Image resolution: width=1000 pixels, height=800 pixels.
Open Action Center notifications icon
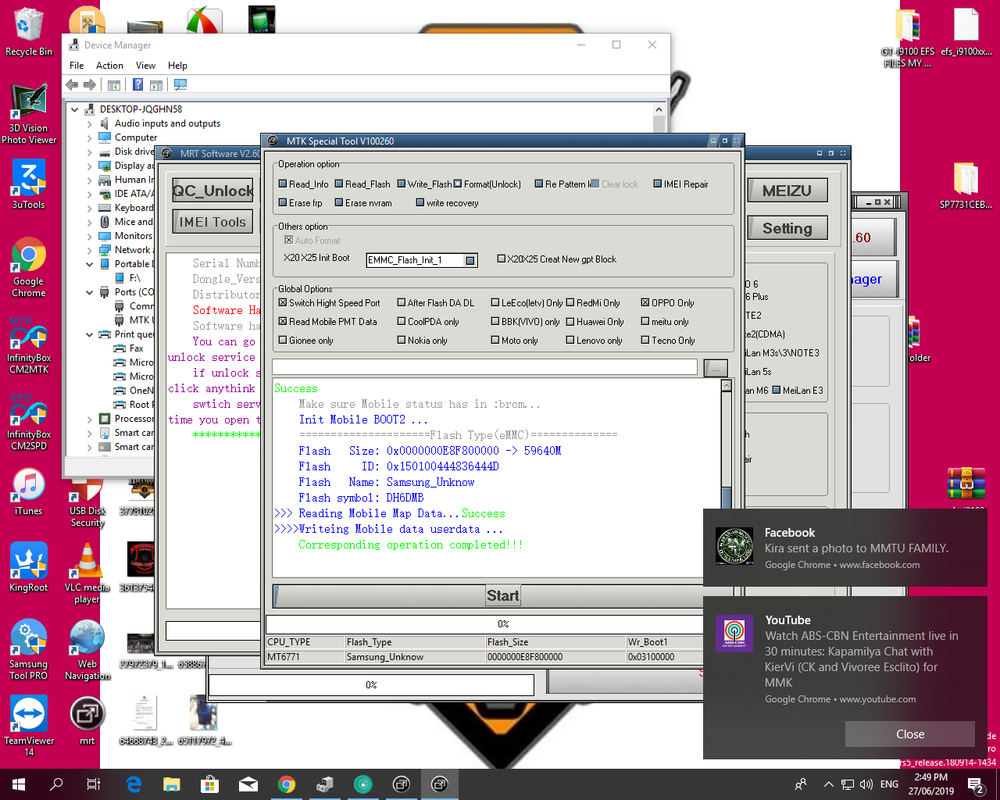[975, 785]
